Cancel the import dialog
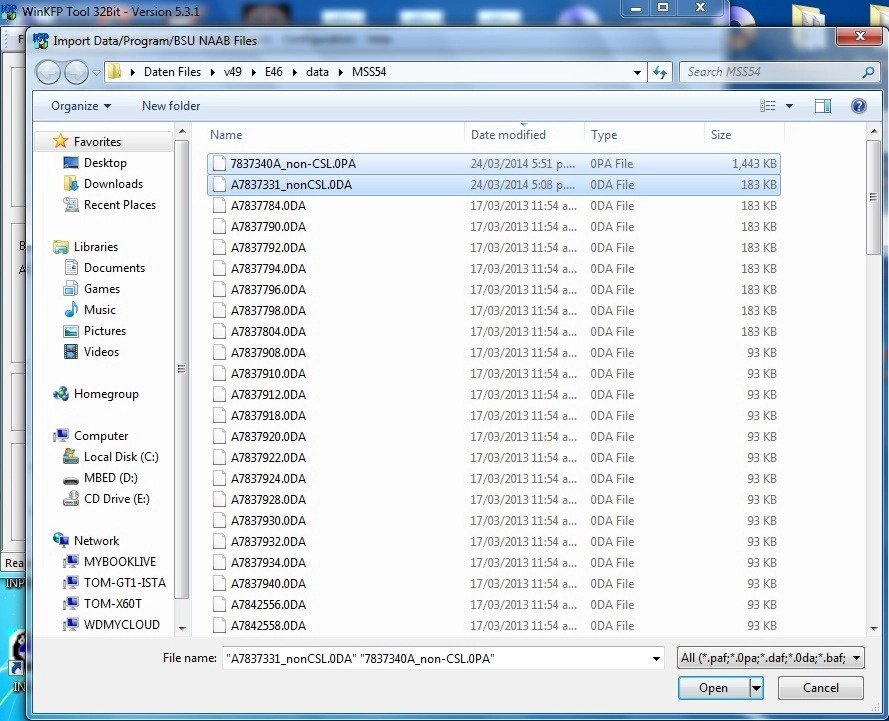Image resolution: width=889 pixels, height=721 pixels. click(x=820, y=688)
